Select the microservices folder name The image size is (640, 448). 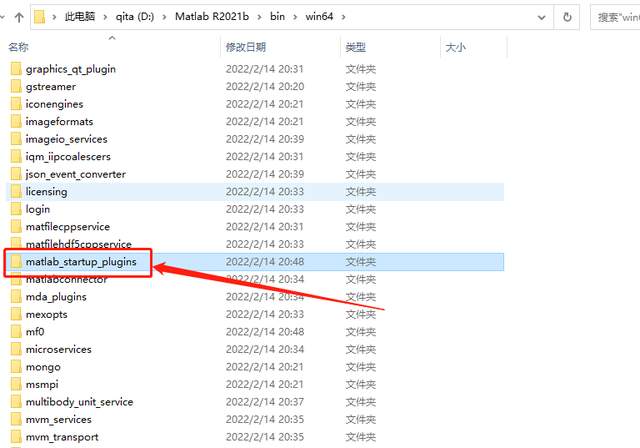tap(58, 350)
